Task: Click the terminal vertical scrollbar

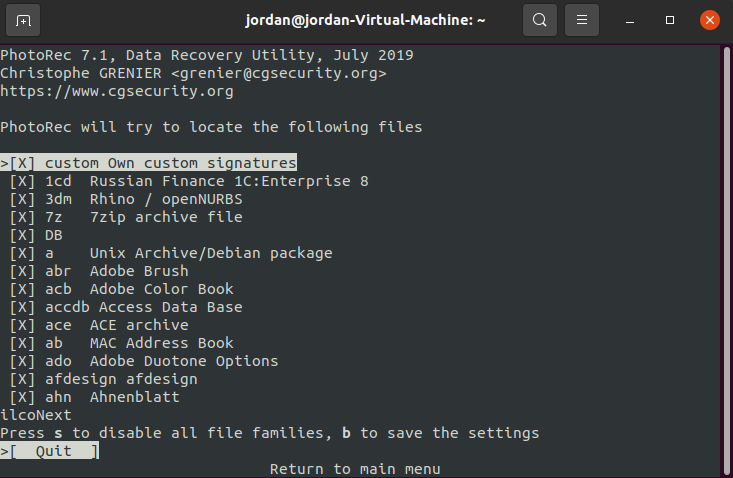Action: coord(726,260)
